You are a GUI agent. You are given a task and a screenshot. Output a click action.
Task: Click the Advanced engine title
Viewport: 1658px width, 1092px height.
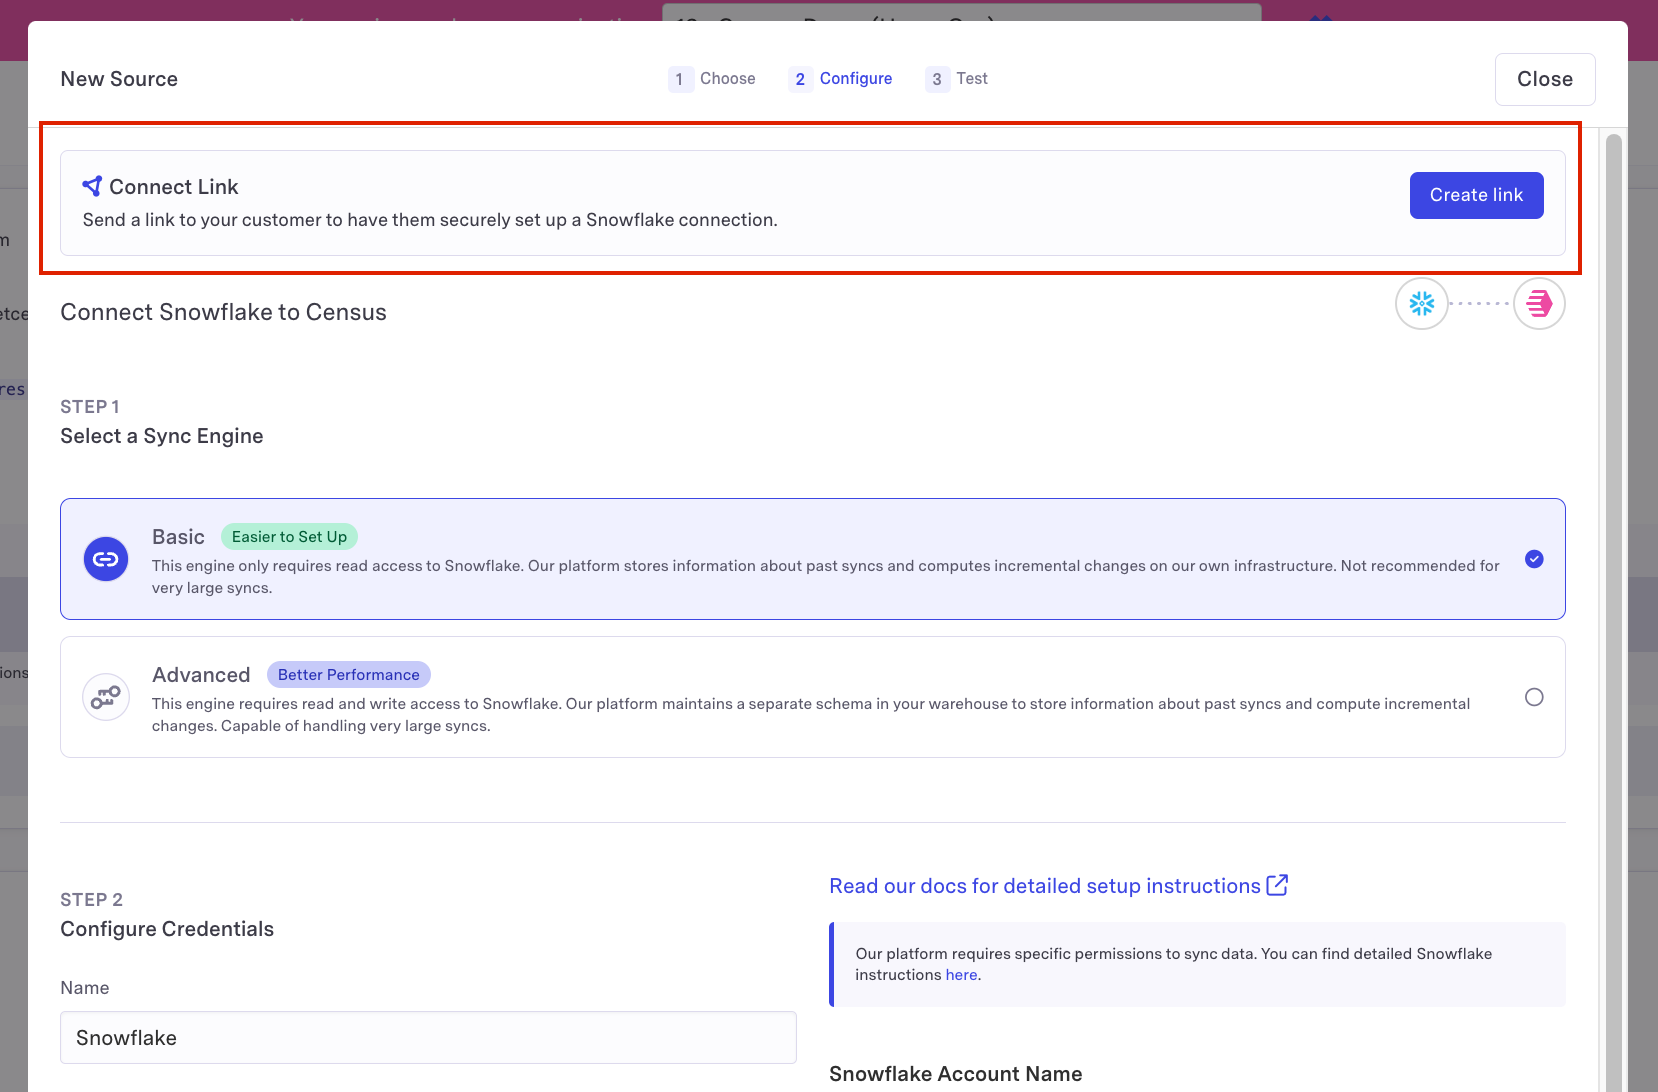point(201,675)
